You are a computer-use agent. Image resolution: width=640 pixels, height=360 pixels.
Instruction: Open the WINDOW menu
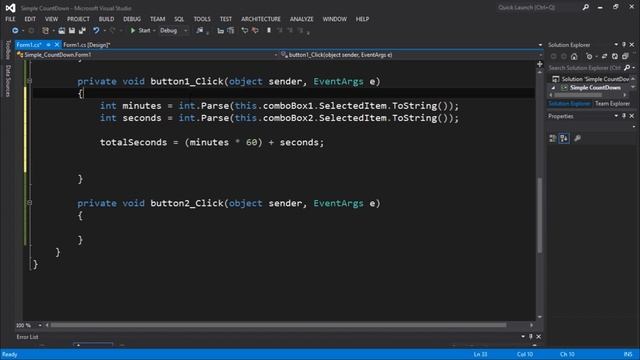pos(335,19)
